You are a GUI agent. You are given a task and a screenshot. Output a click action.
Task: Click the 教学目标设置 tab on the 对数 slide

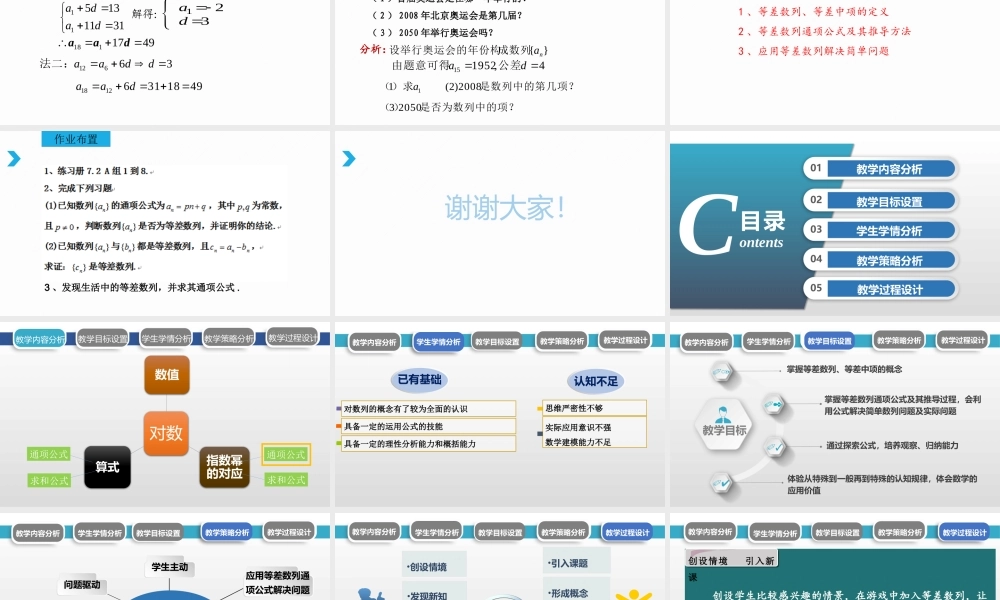coord(103,339)
